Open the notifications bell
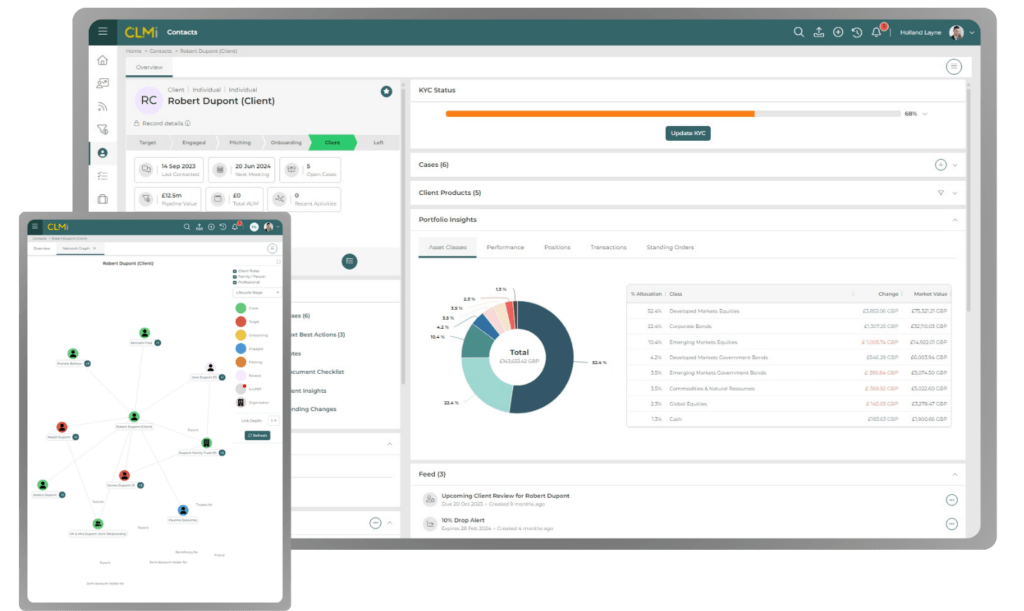This screenshot has width=1024, height=611. 877,32
